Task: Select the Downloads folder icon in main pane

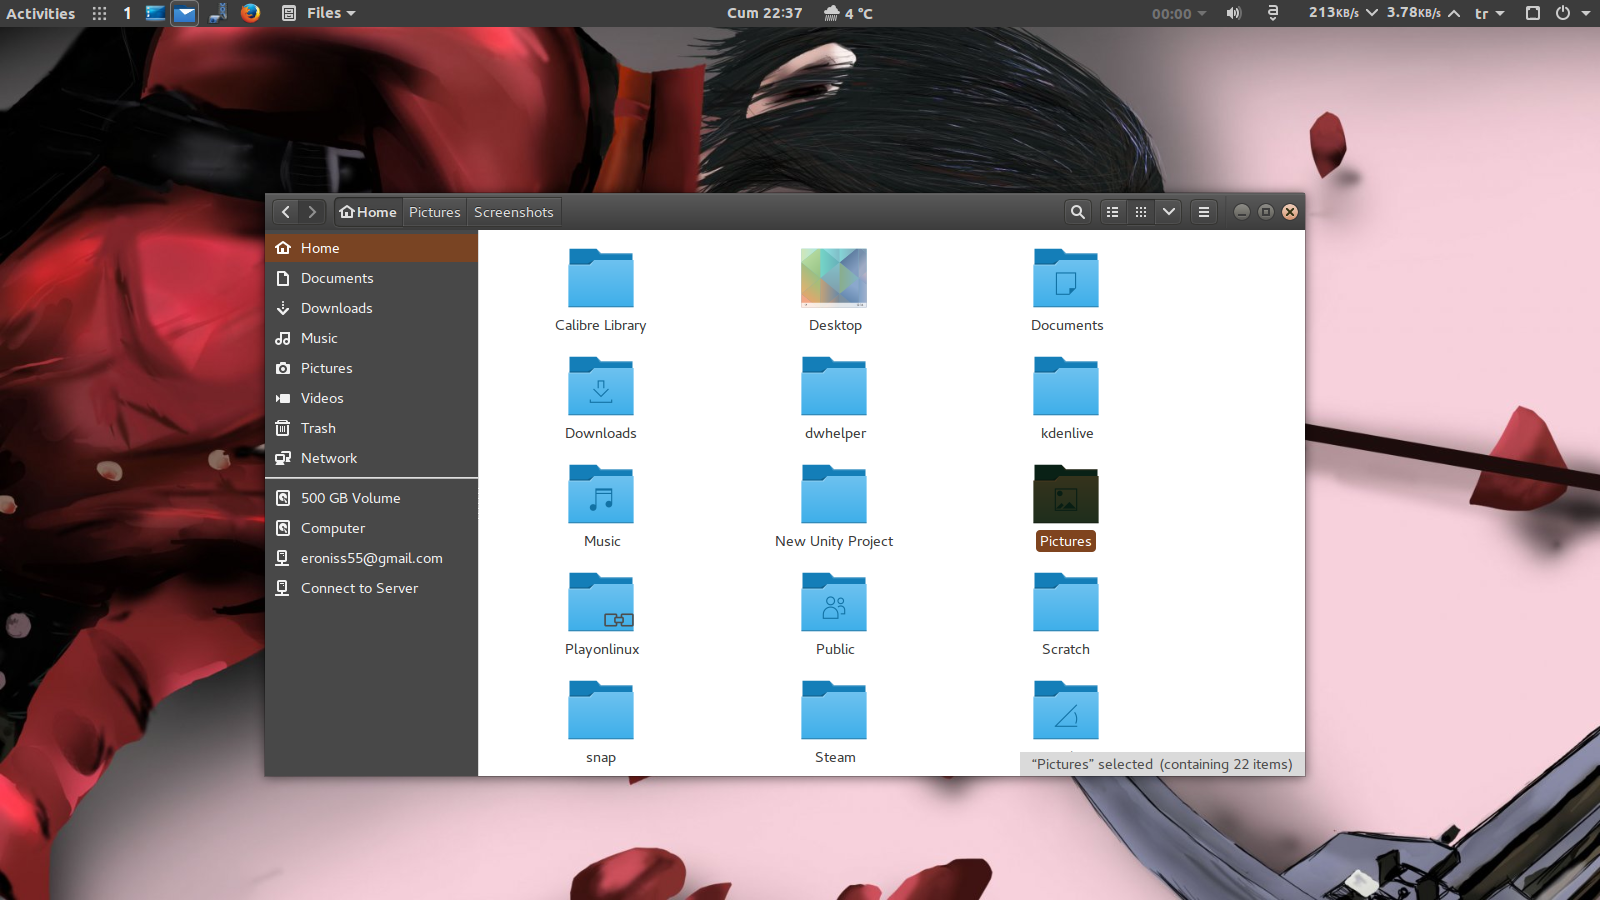Action: point(601,386)
